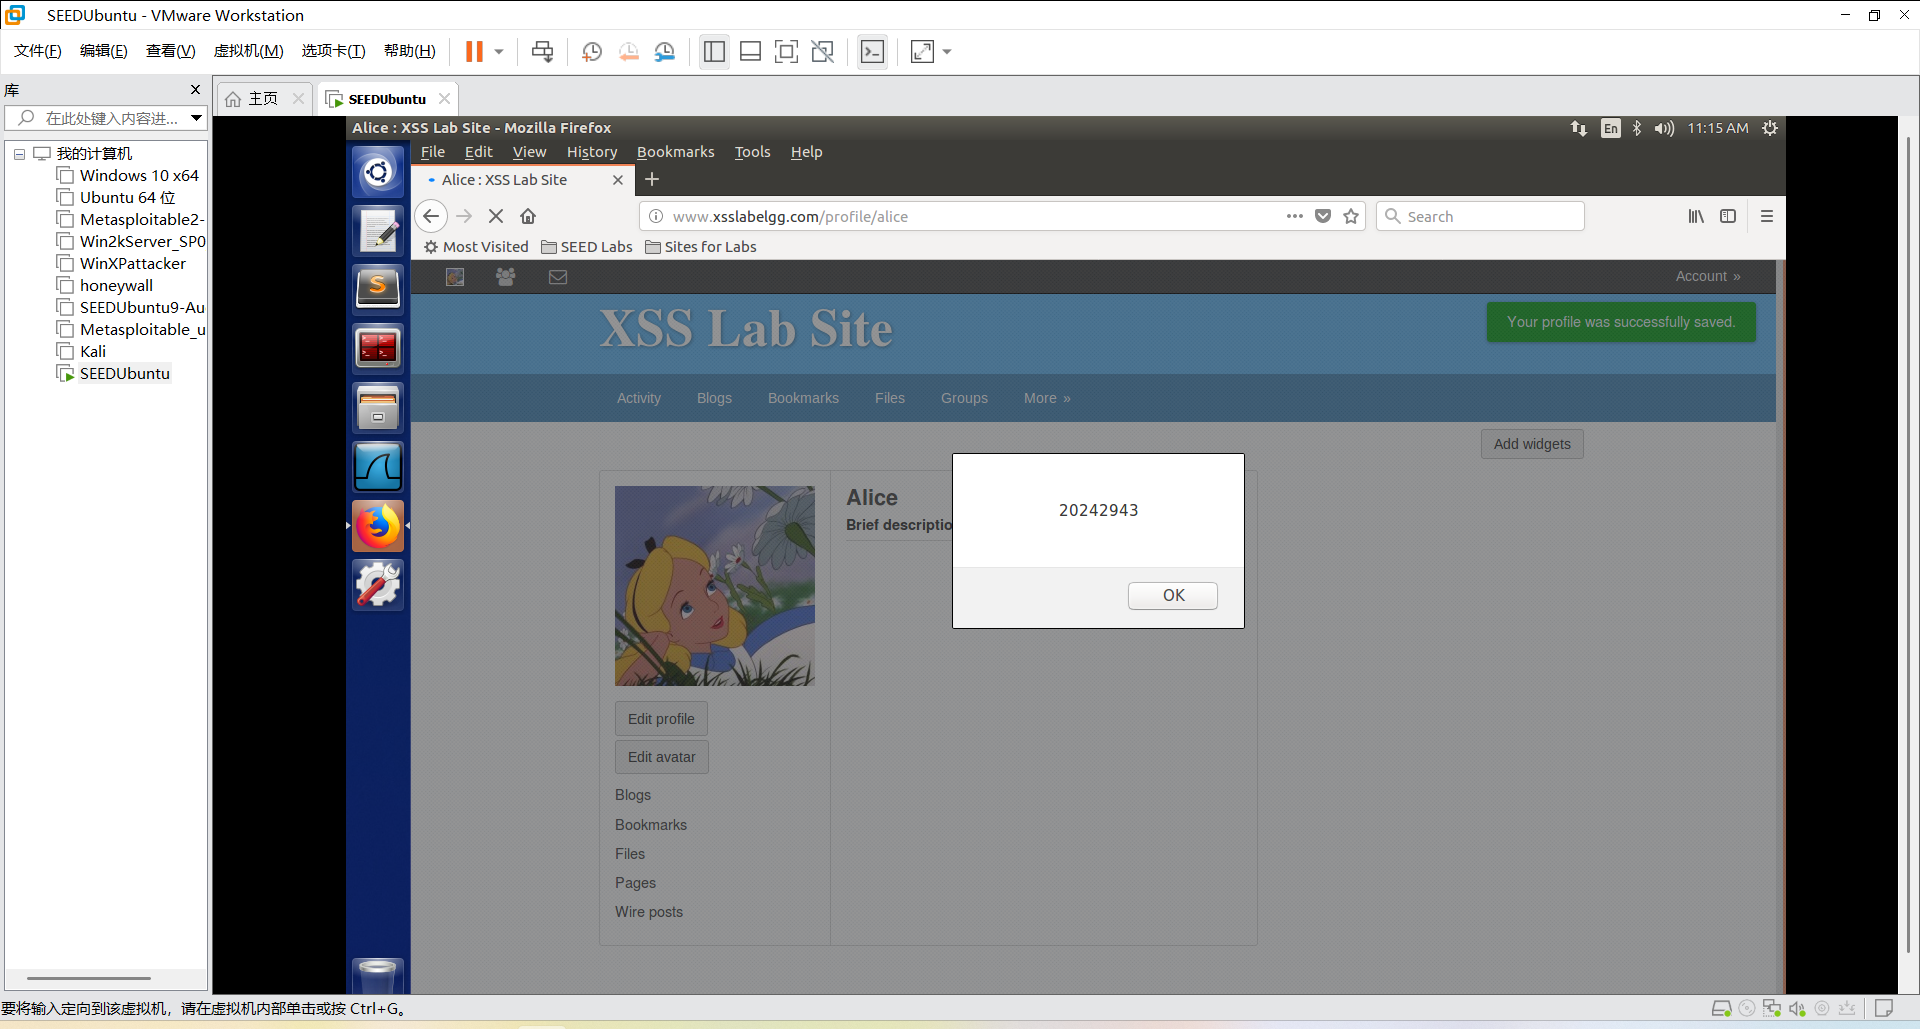The width and height of the screenshot is (1920, 1029).
Task: Collapse the 我的计算机 tree node
Action: click(x=19, y=154)
